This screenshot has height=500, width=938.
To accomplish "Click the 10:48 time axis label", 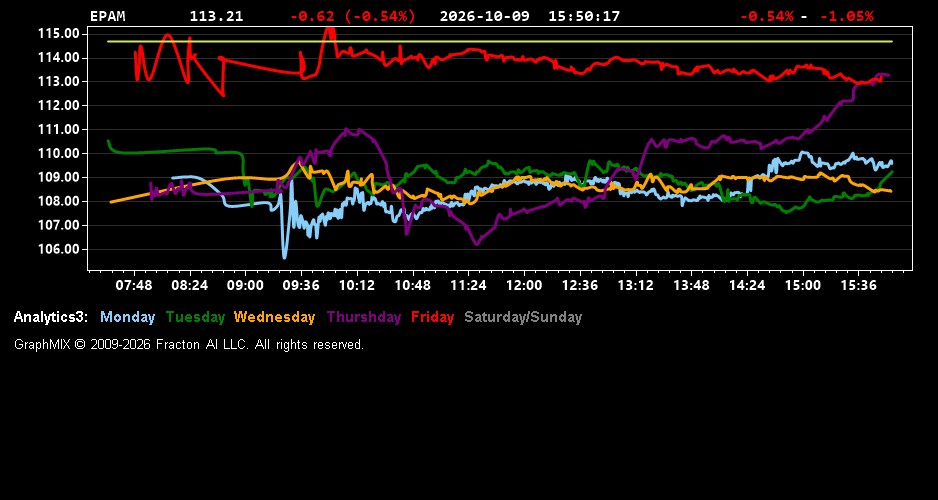I will [x=412, y=285].
